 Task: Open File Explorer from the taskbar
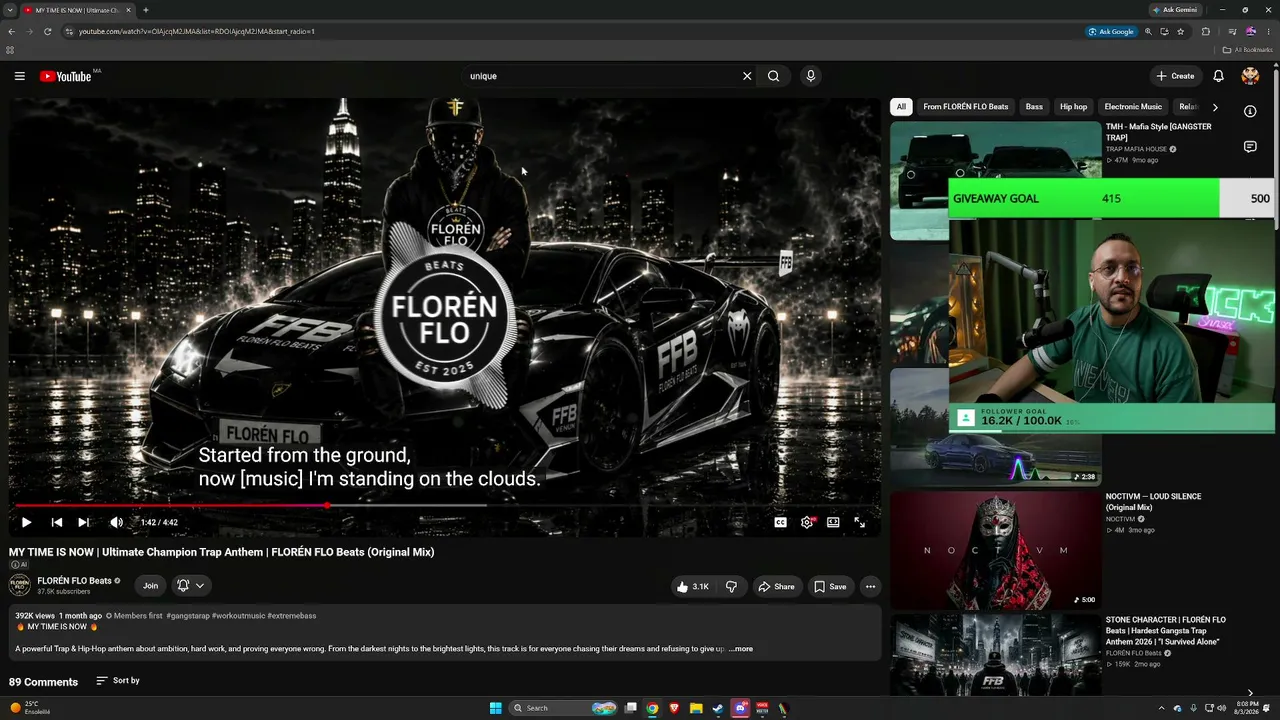point(696,708)
